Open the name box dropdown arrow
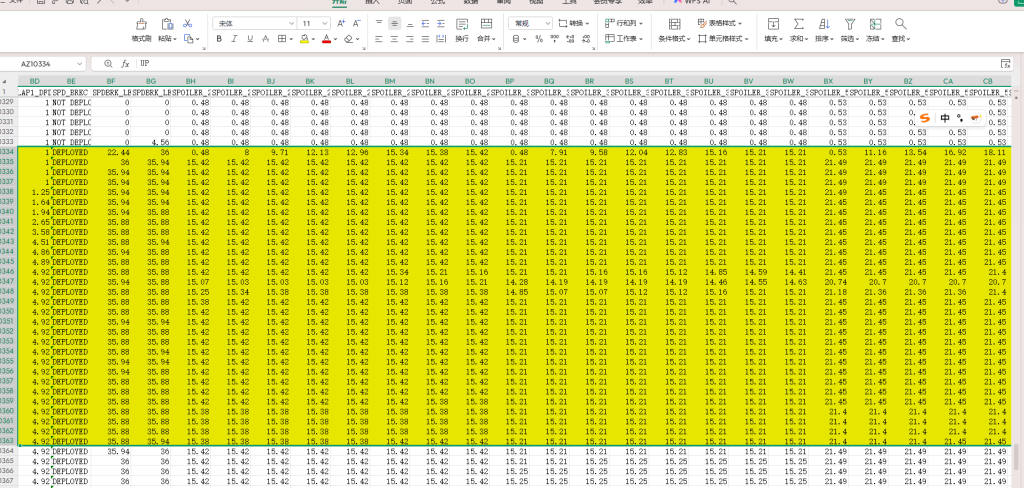 (79, 64)
